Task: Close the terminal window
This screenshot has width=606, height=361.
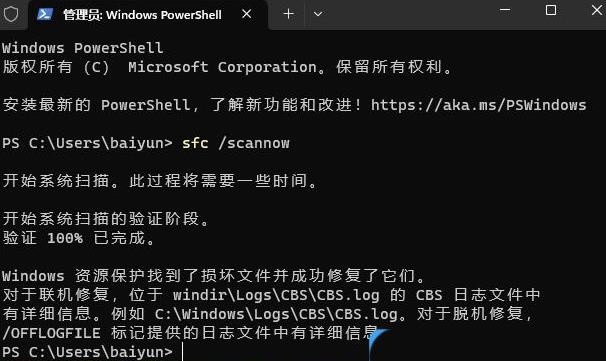Action: (597, 10)
